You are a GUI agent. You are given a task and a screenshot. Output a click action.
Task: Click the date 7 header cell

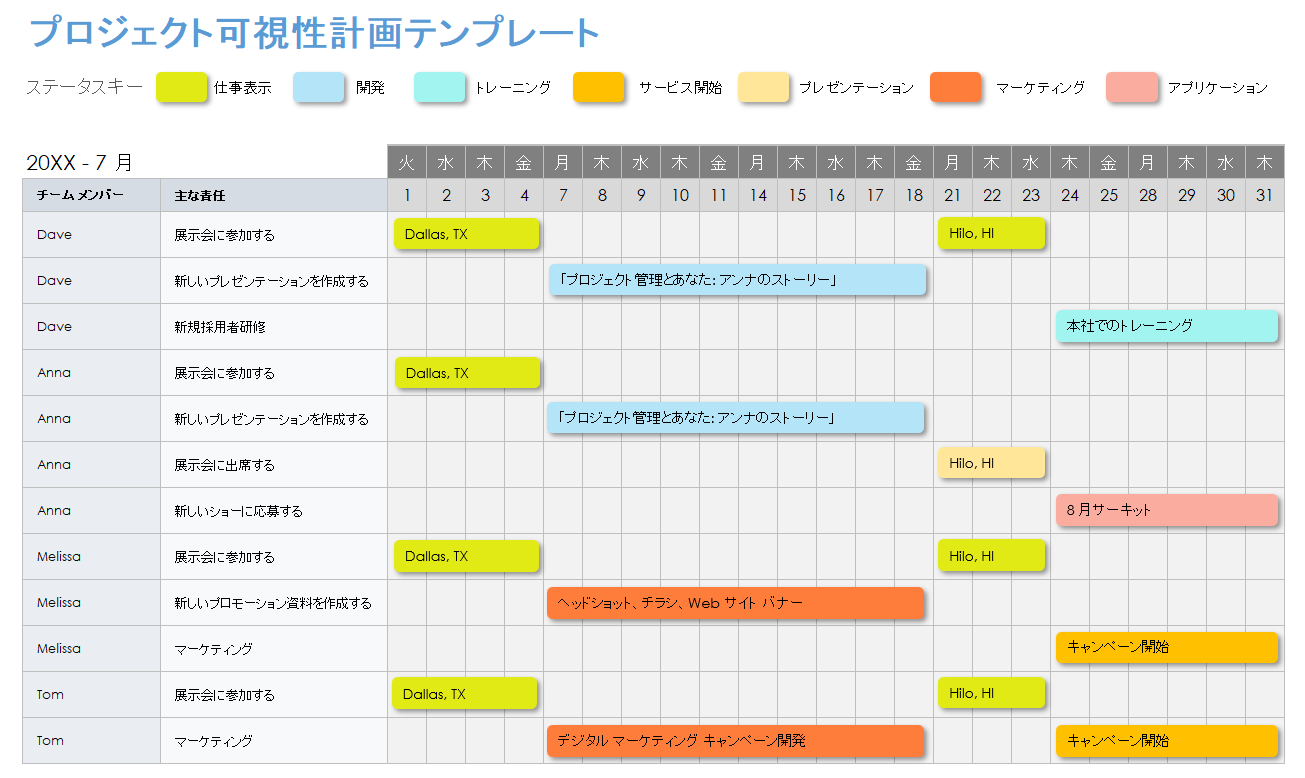point(563,195)
